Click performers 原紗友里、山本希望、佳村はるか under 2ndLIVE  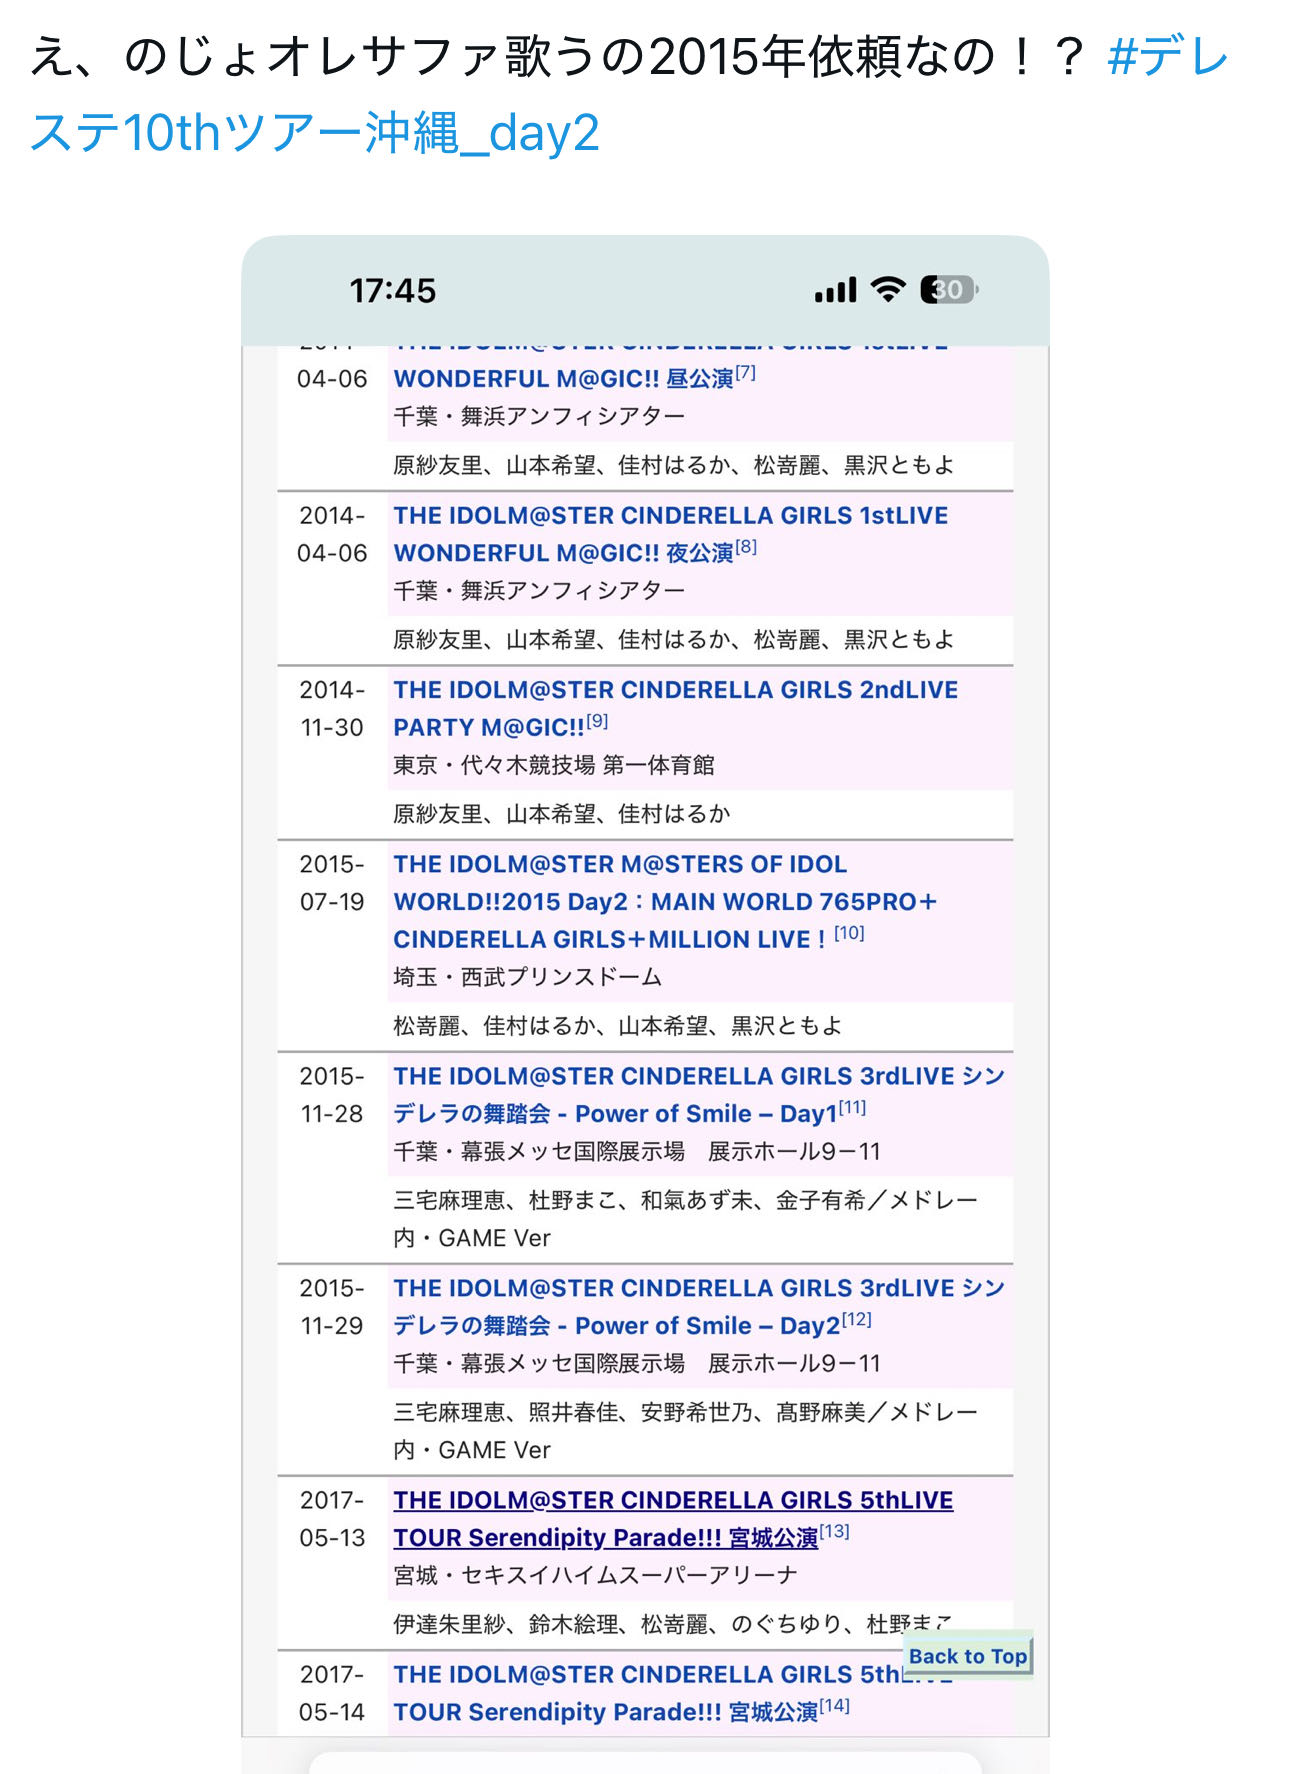point(562,814)
